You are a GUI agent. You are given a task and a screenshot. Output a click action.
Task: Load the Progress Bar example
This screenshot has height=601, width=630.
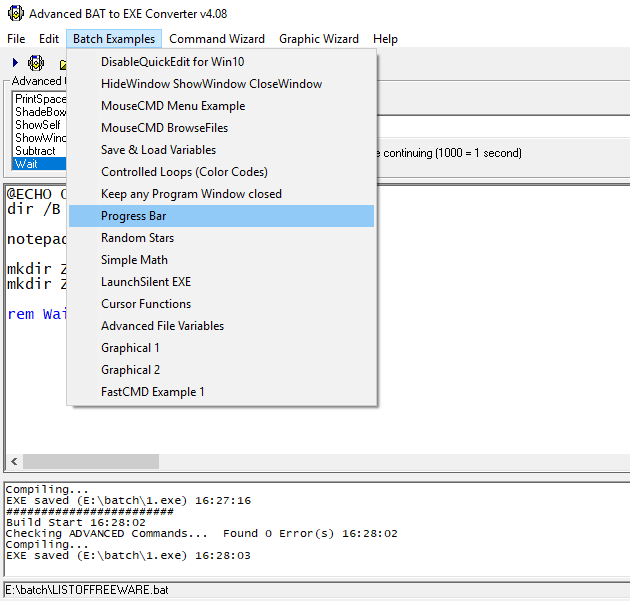click(x=221, y=216)
